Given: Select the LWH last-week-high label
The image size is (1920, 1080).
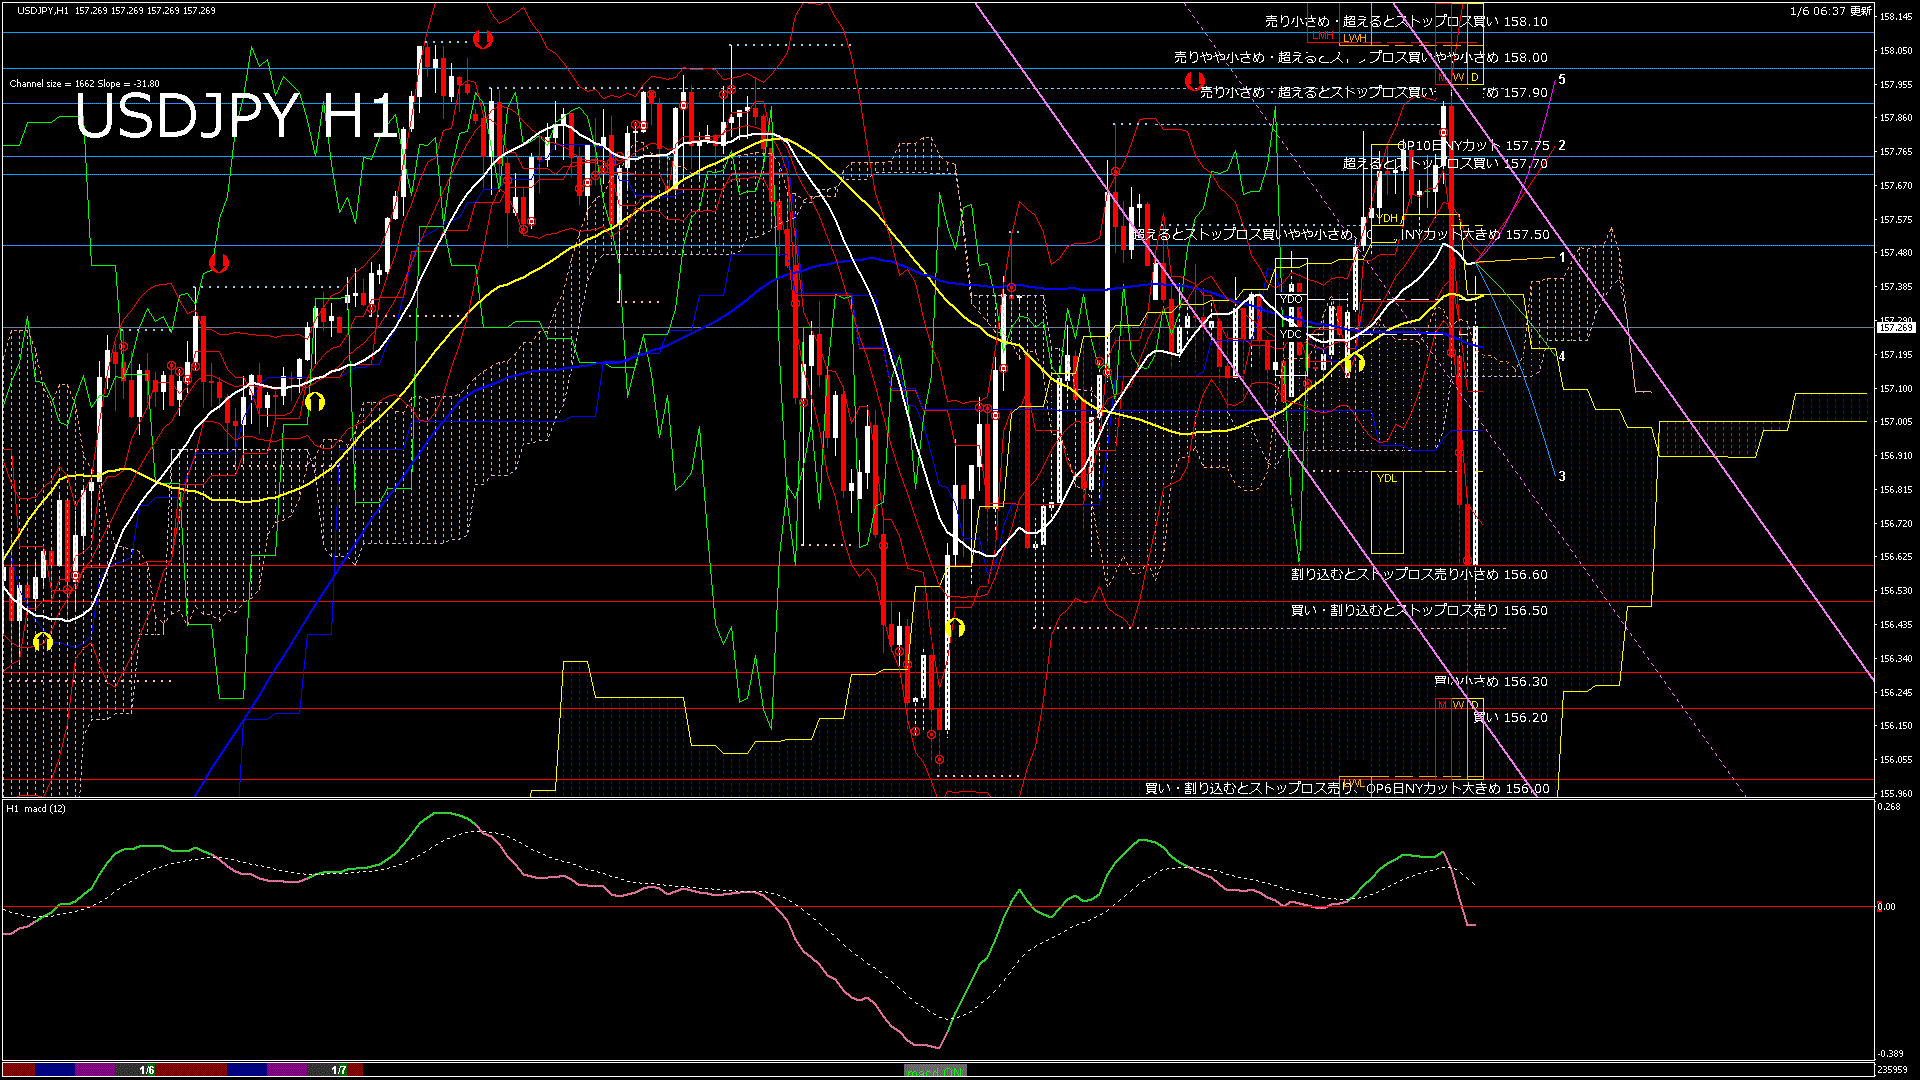Looking at the screenshot, I should pos(1355,38).
